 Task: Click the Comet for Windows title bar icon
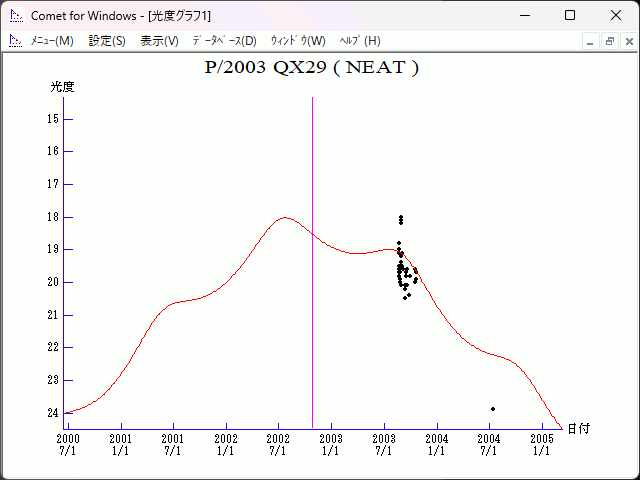tap(16, 16)
